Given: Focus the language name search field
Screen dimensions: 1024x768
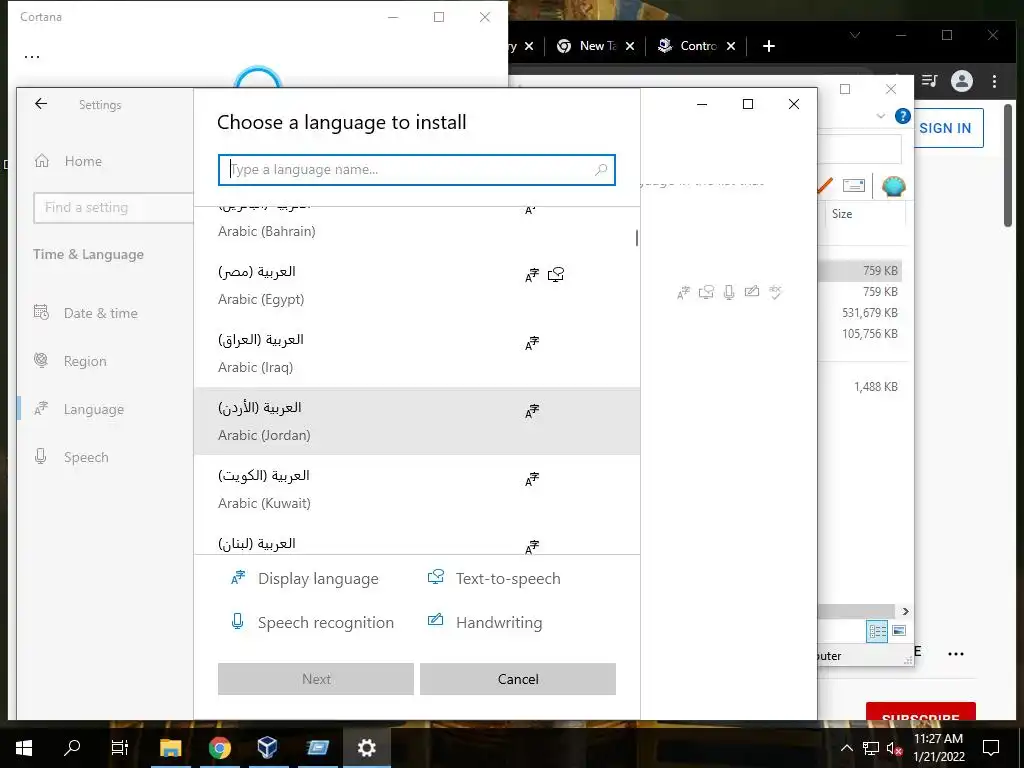Looking at the screenshot, I should (x=417, y=170).
